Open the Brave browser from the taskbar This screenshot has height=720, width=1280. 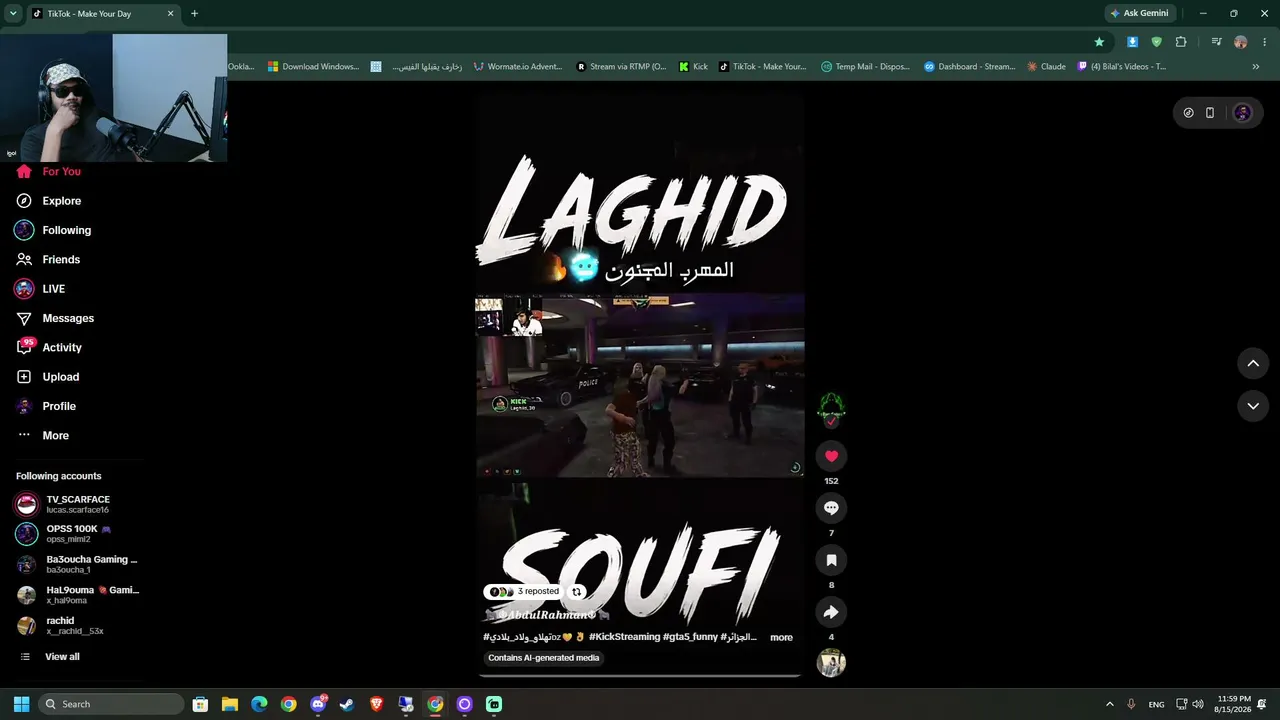point(376,704)
